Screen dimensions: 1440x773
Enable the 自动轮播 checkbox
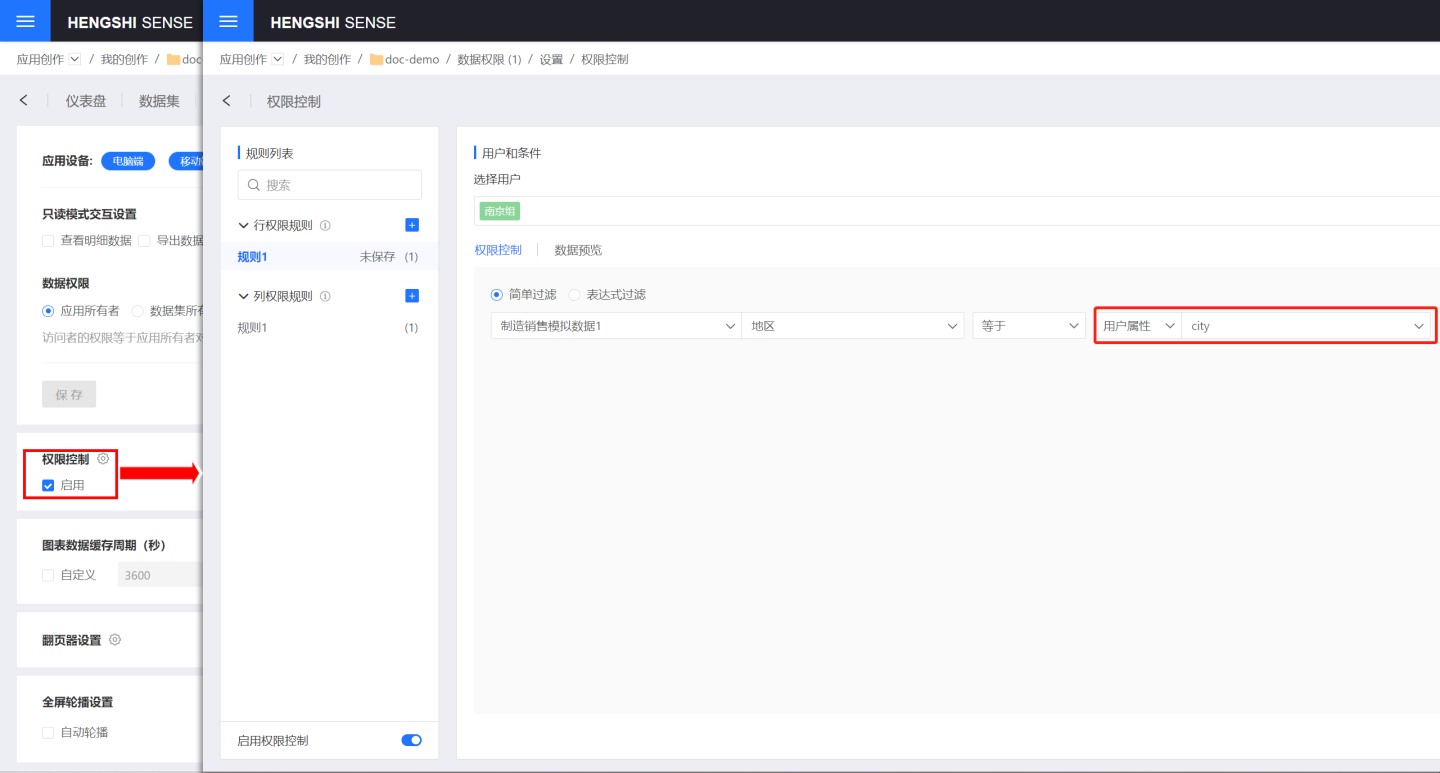point(48,733)
